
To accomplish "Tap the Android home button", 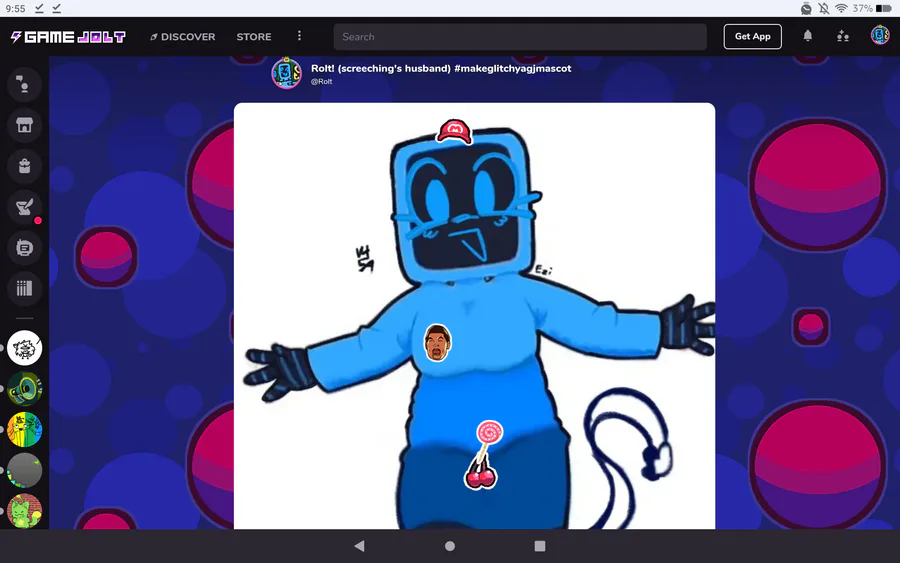I will [x=450, y=546].
